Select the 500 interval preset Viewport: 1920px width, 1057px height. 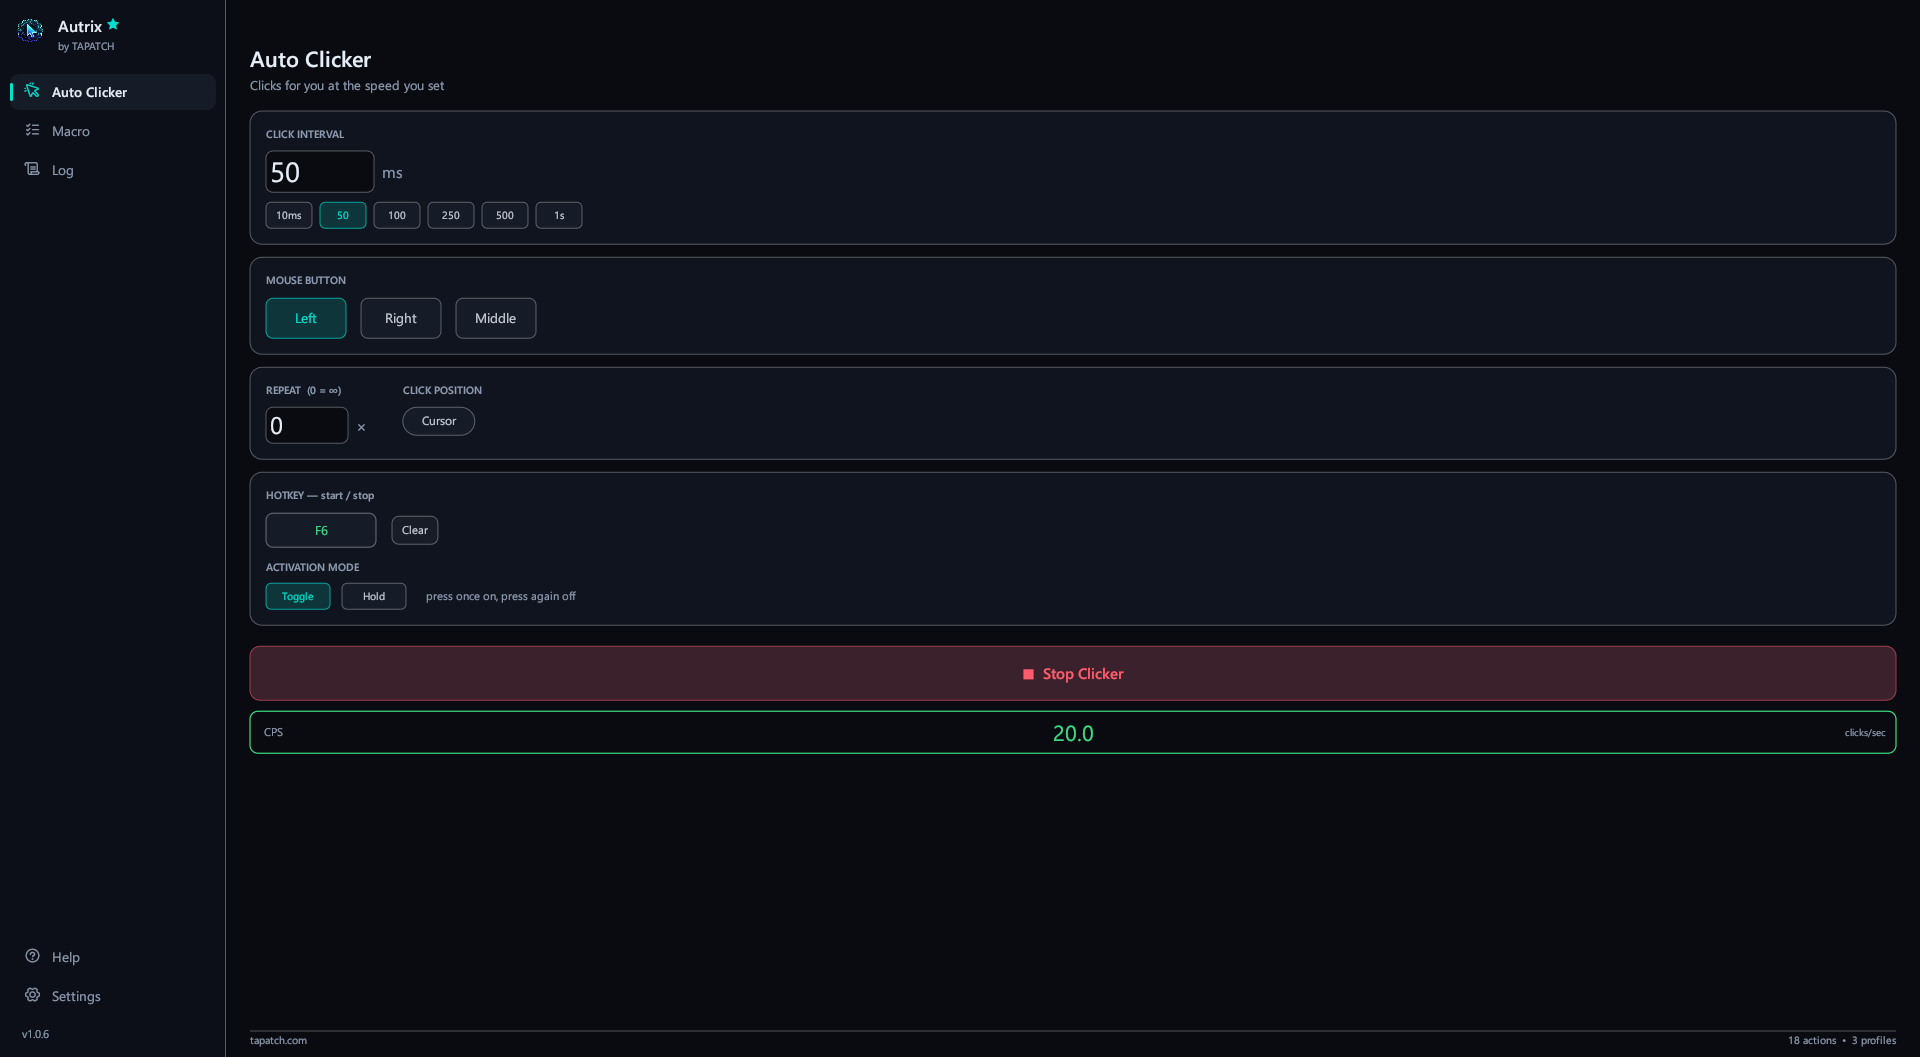pyautogui.click(x=505, y=215)
